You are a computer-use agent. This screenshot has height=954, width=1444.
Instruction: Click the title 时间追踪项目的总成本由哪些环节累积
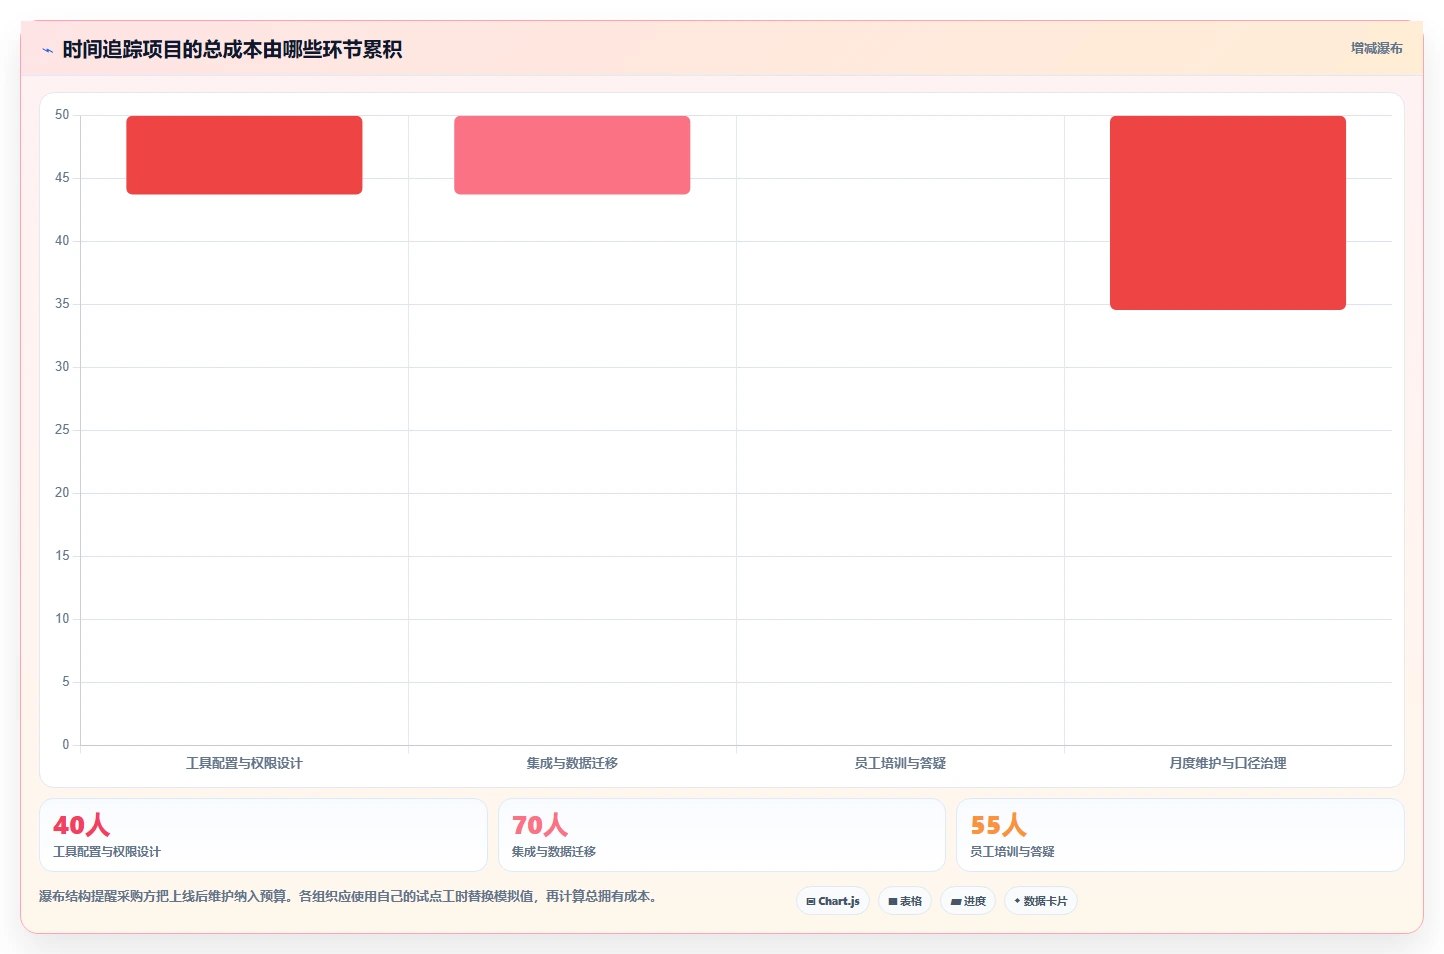pyautogui.click(x=232, y=50)
